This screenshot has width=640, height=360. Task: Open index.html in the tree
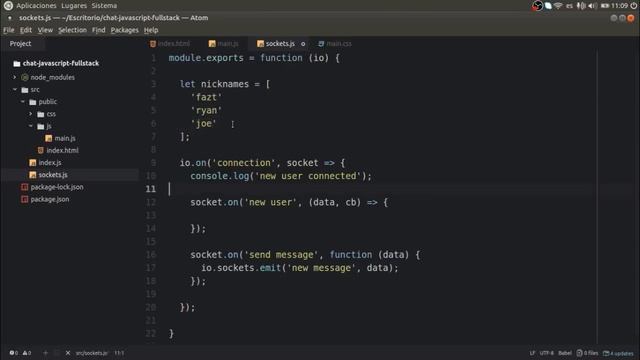(x=62, y=151)
